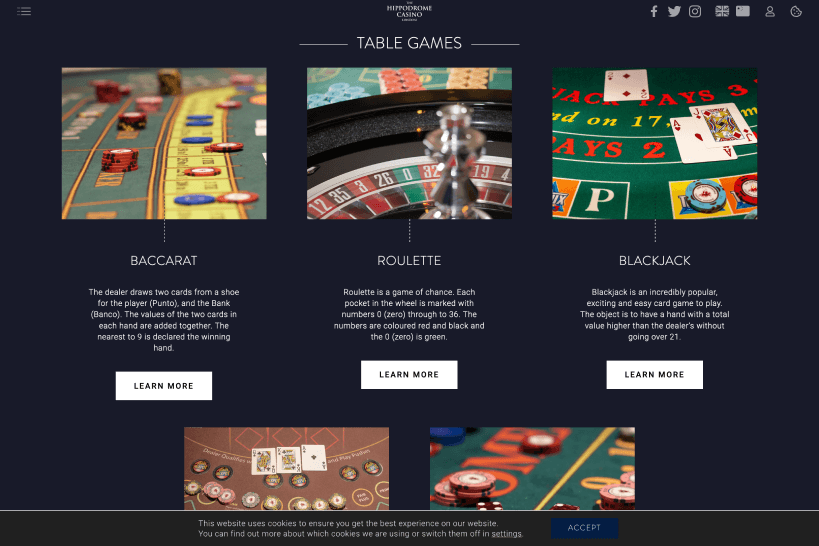Select the Blackjack table photo
Screen dimensions: 819x546
pos(654,143)
